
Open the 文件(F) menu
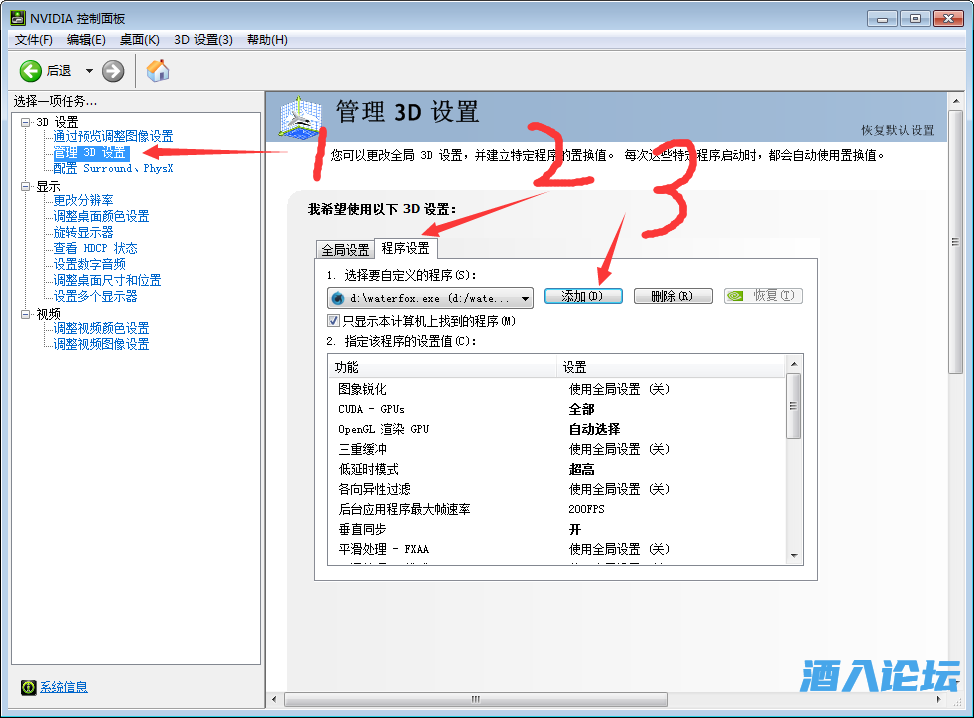34,40
